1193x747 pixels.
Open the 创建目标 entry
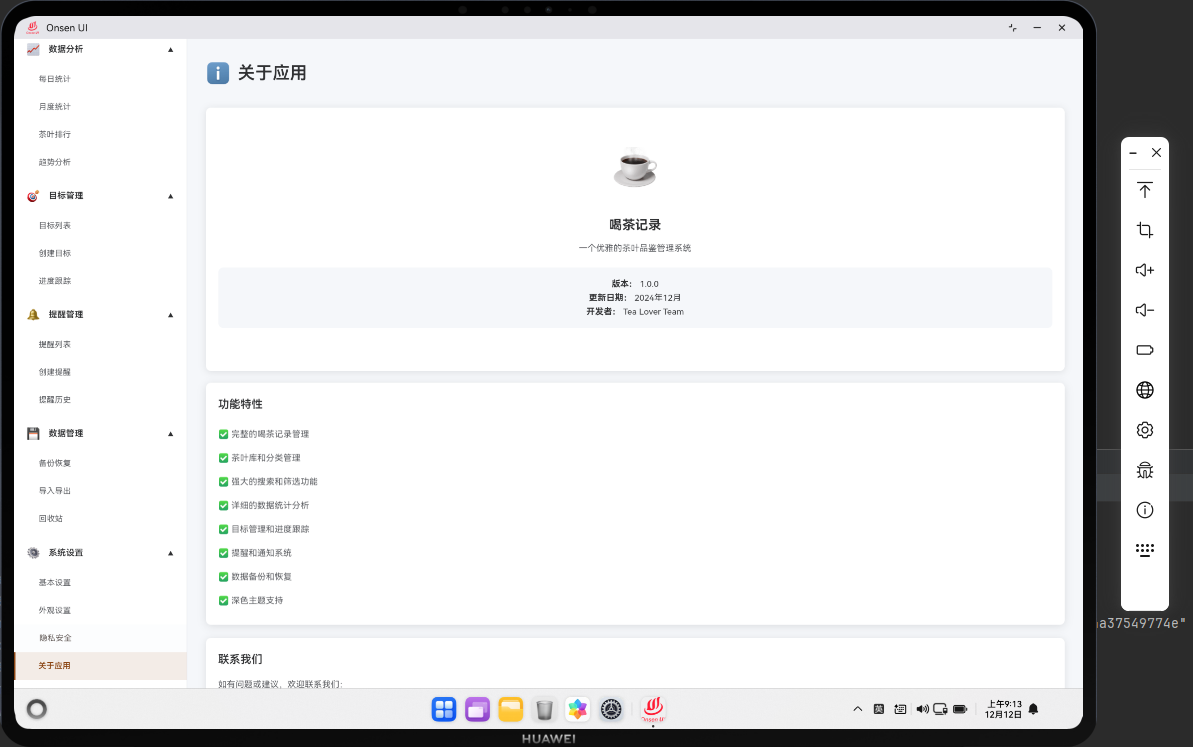coord(54,253)
